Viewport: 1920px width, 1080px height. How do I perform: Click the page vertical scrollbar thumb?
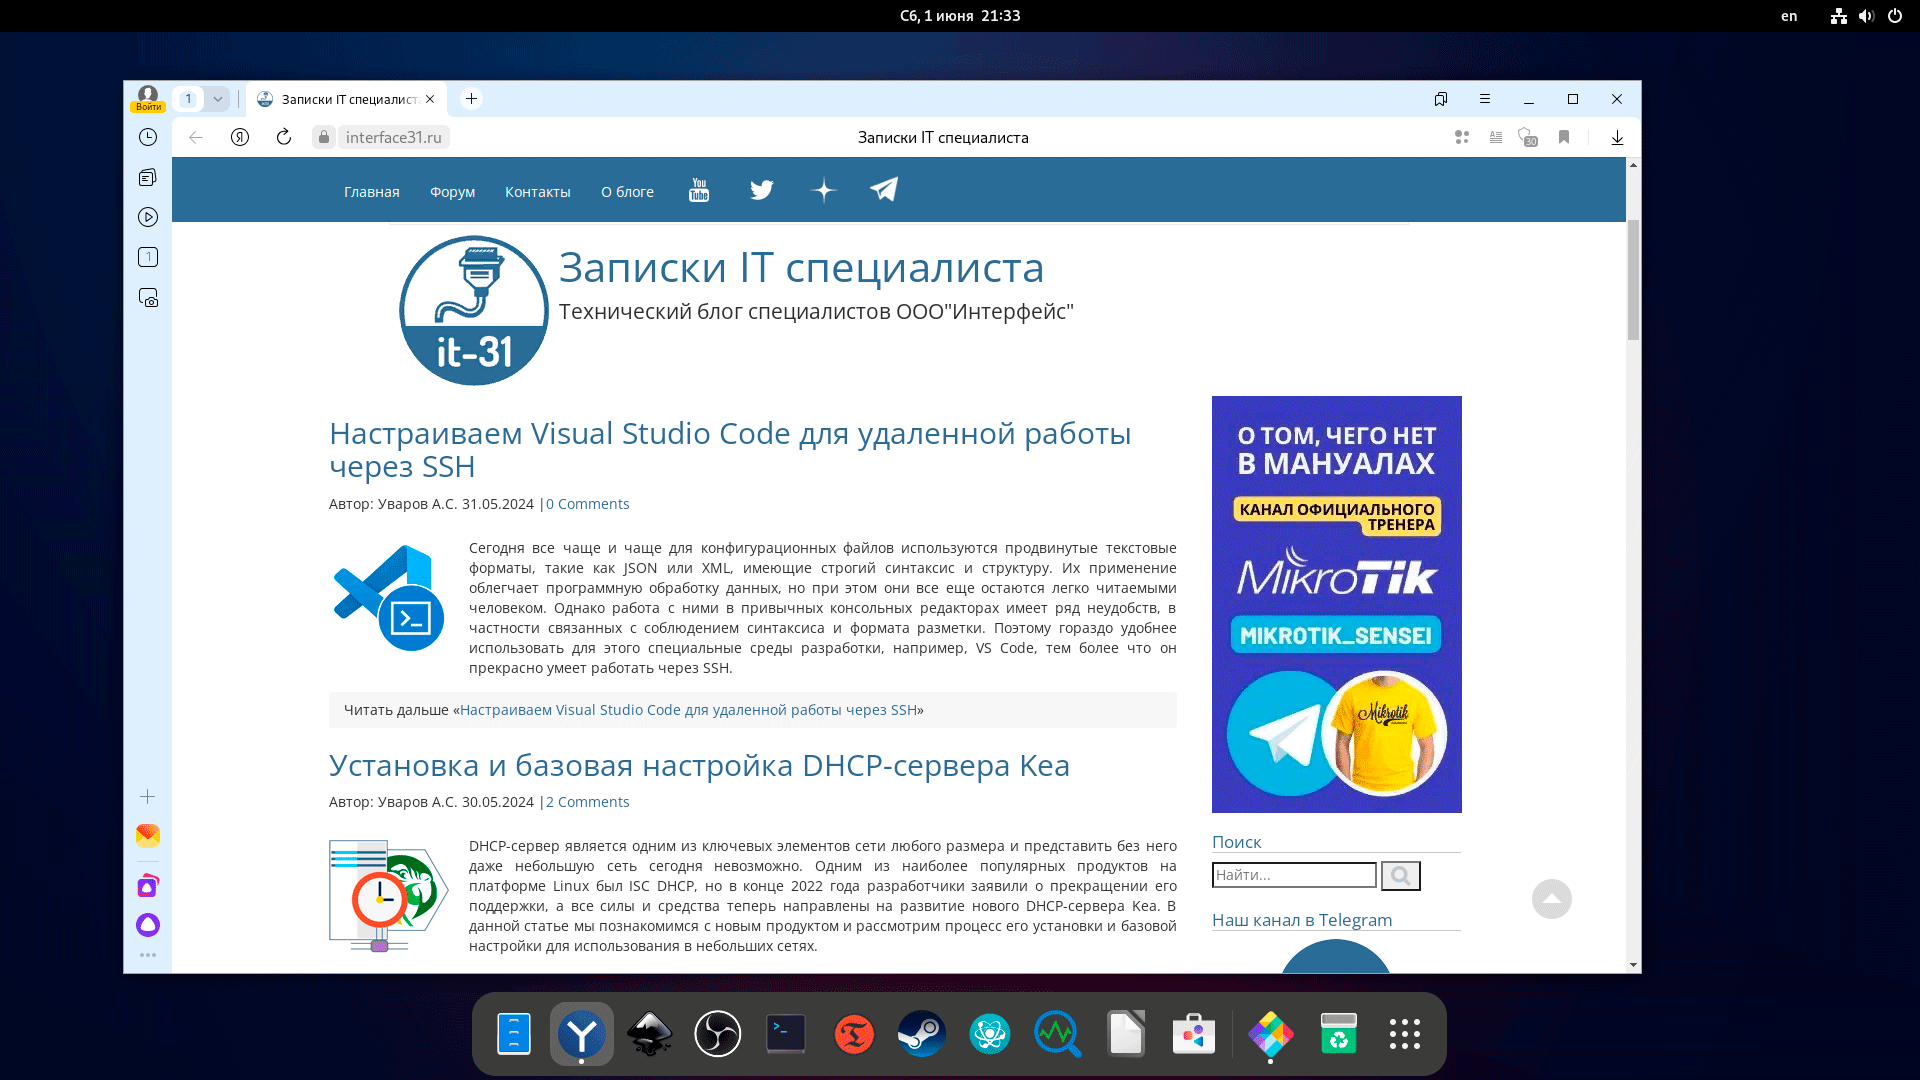point(1633,280)
